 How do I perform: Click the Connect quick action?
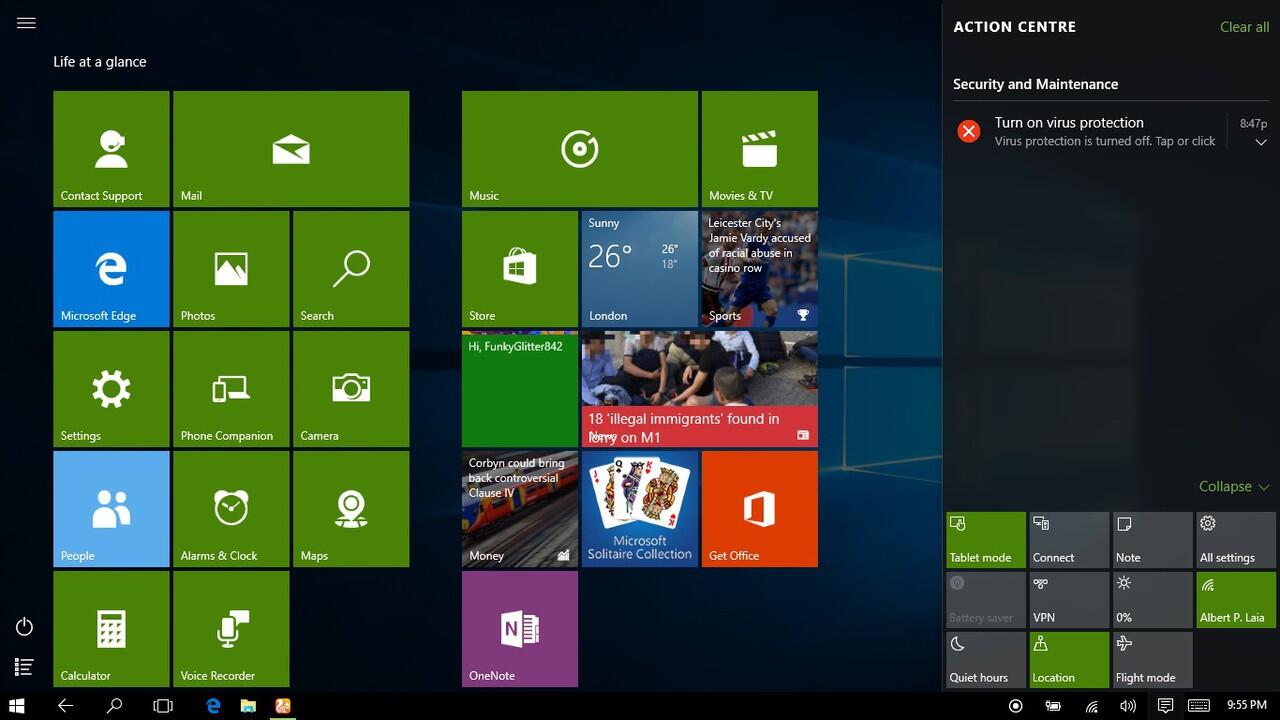click(x=1069, y=540)
